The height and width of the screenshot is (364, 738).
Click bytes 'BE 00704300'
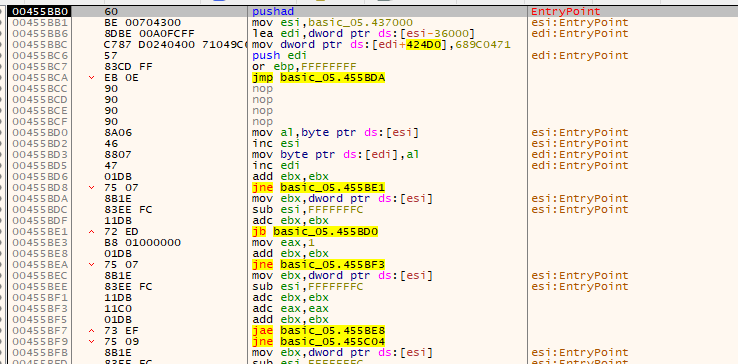[143, 23]
